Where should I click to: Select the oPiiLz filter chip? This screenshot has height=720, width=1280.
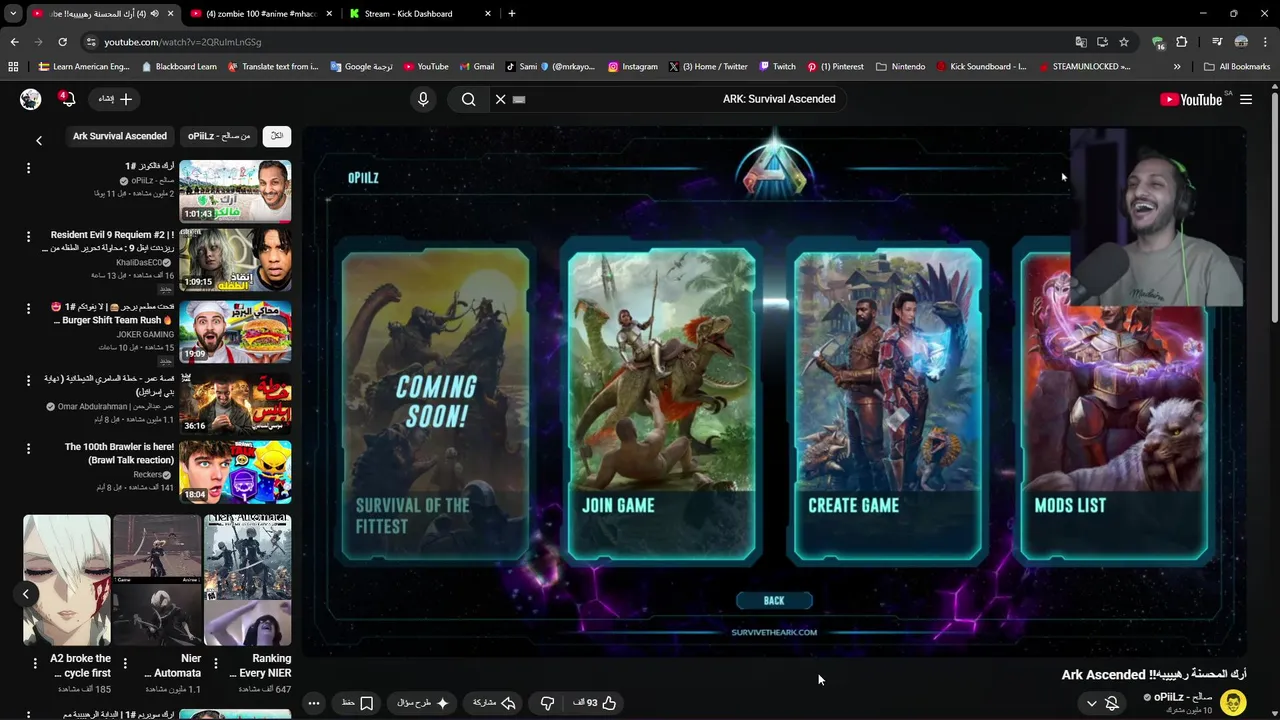click(219, 136)
